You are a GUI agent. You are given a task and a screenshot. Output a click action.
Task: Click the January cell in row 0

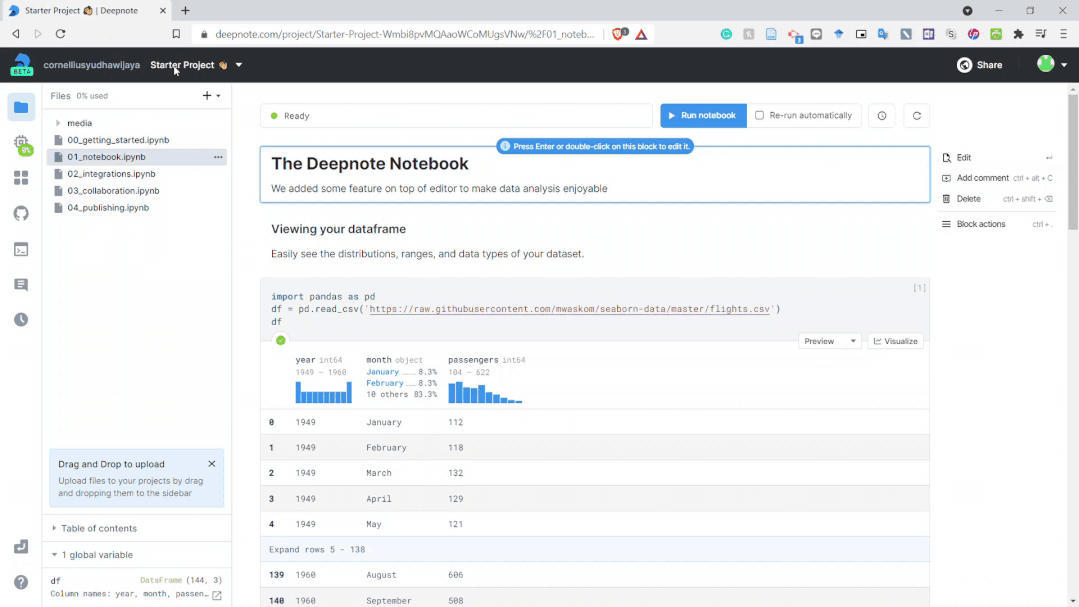point(384,422)
